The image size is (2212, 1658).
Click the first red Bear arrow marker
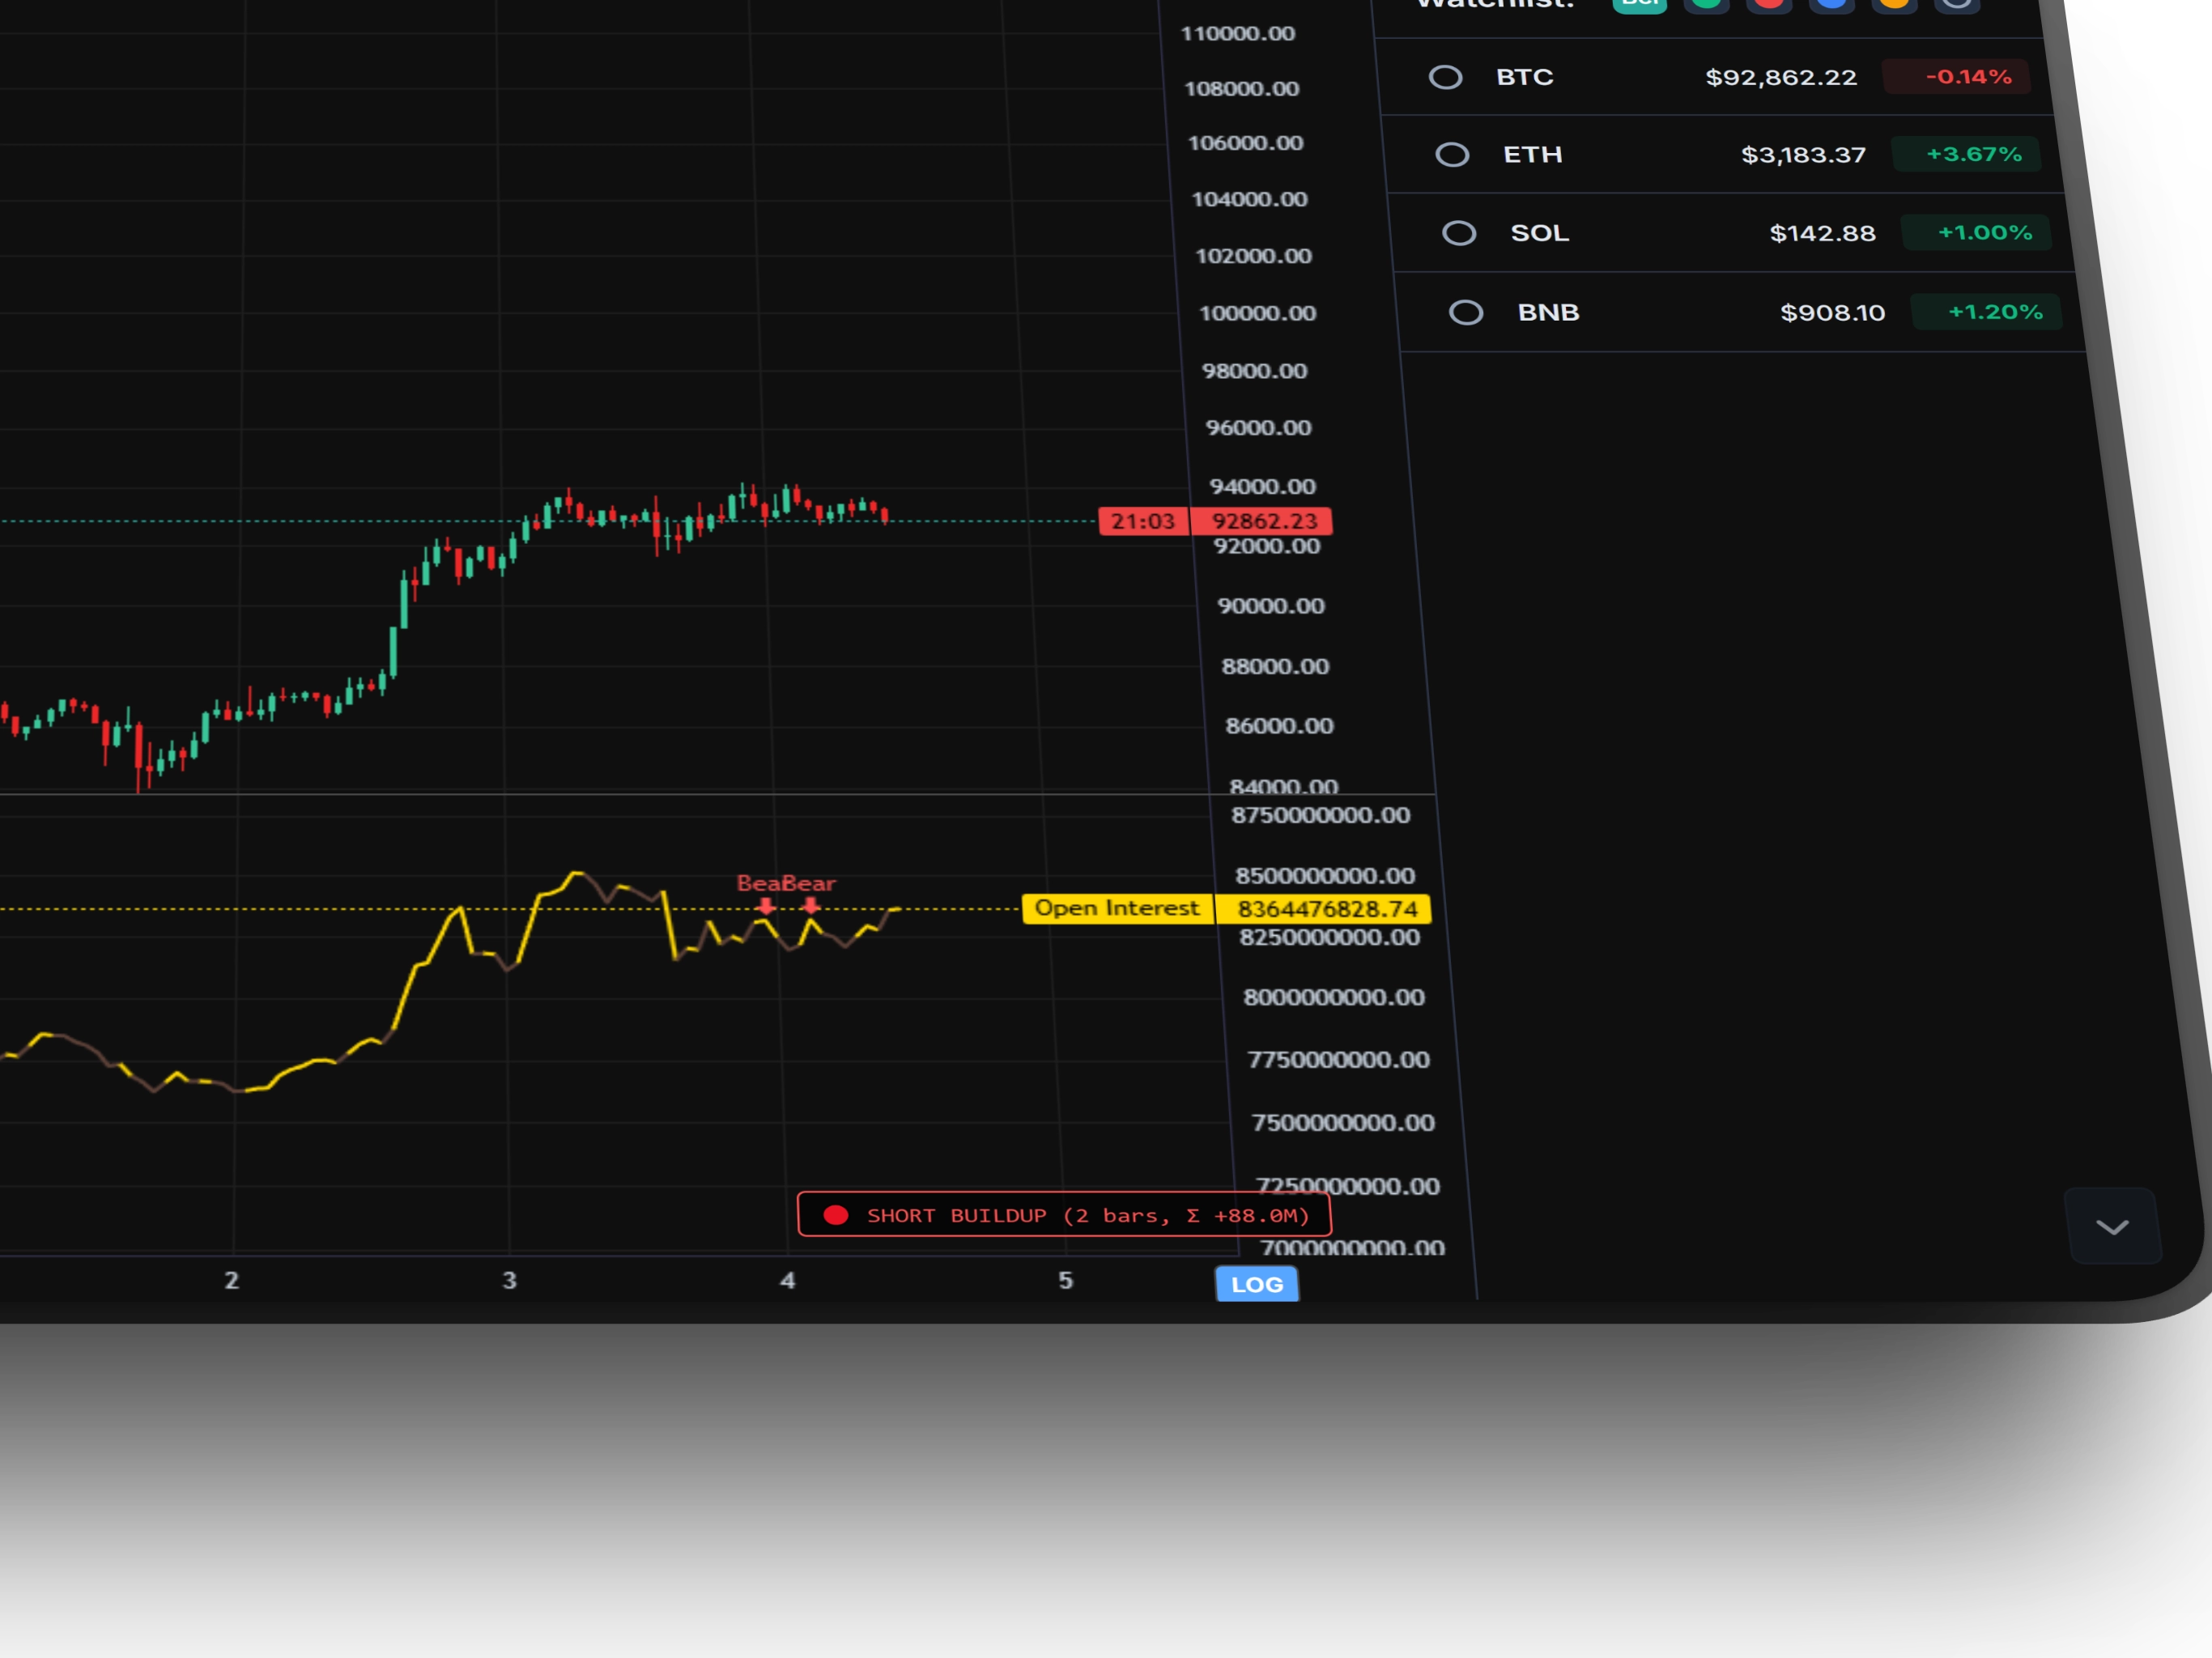pos(766,906)
